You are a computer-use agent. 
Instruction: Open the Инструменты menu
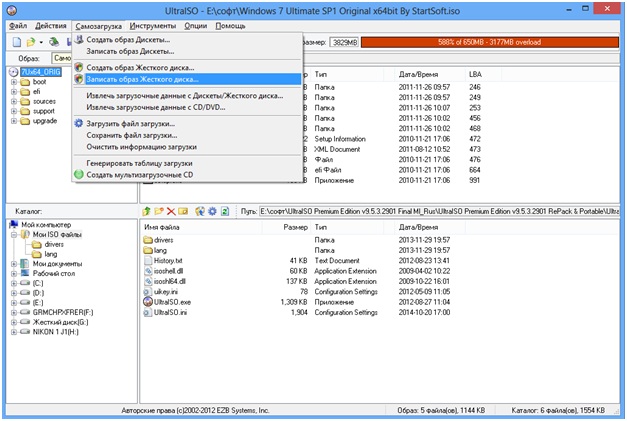click(x=153, y=26)
